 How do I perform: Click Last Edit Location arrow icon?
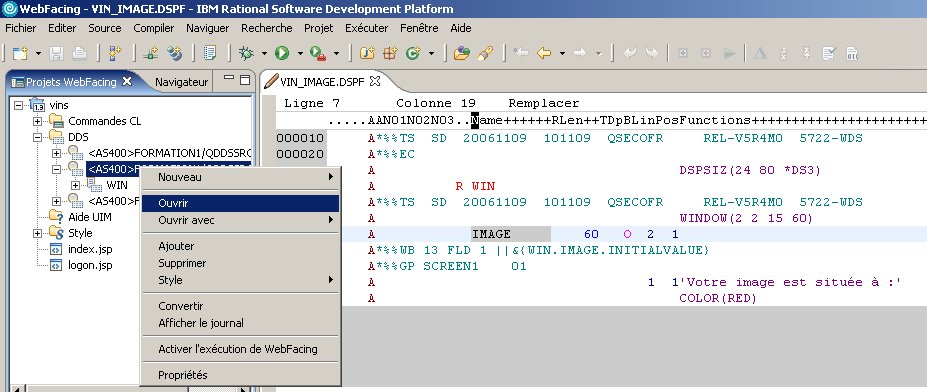tap(521, 53)
